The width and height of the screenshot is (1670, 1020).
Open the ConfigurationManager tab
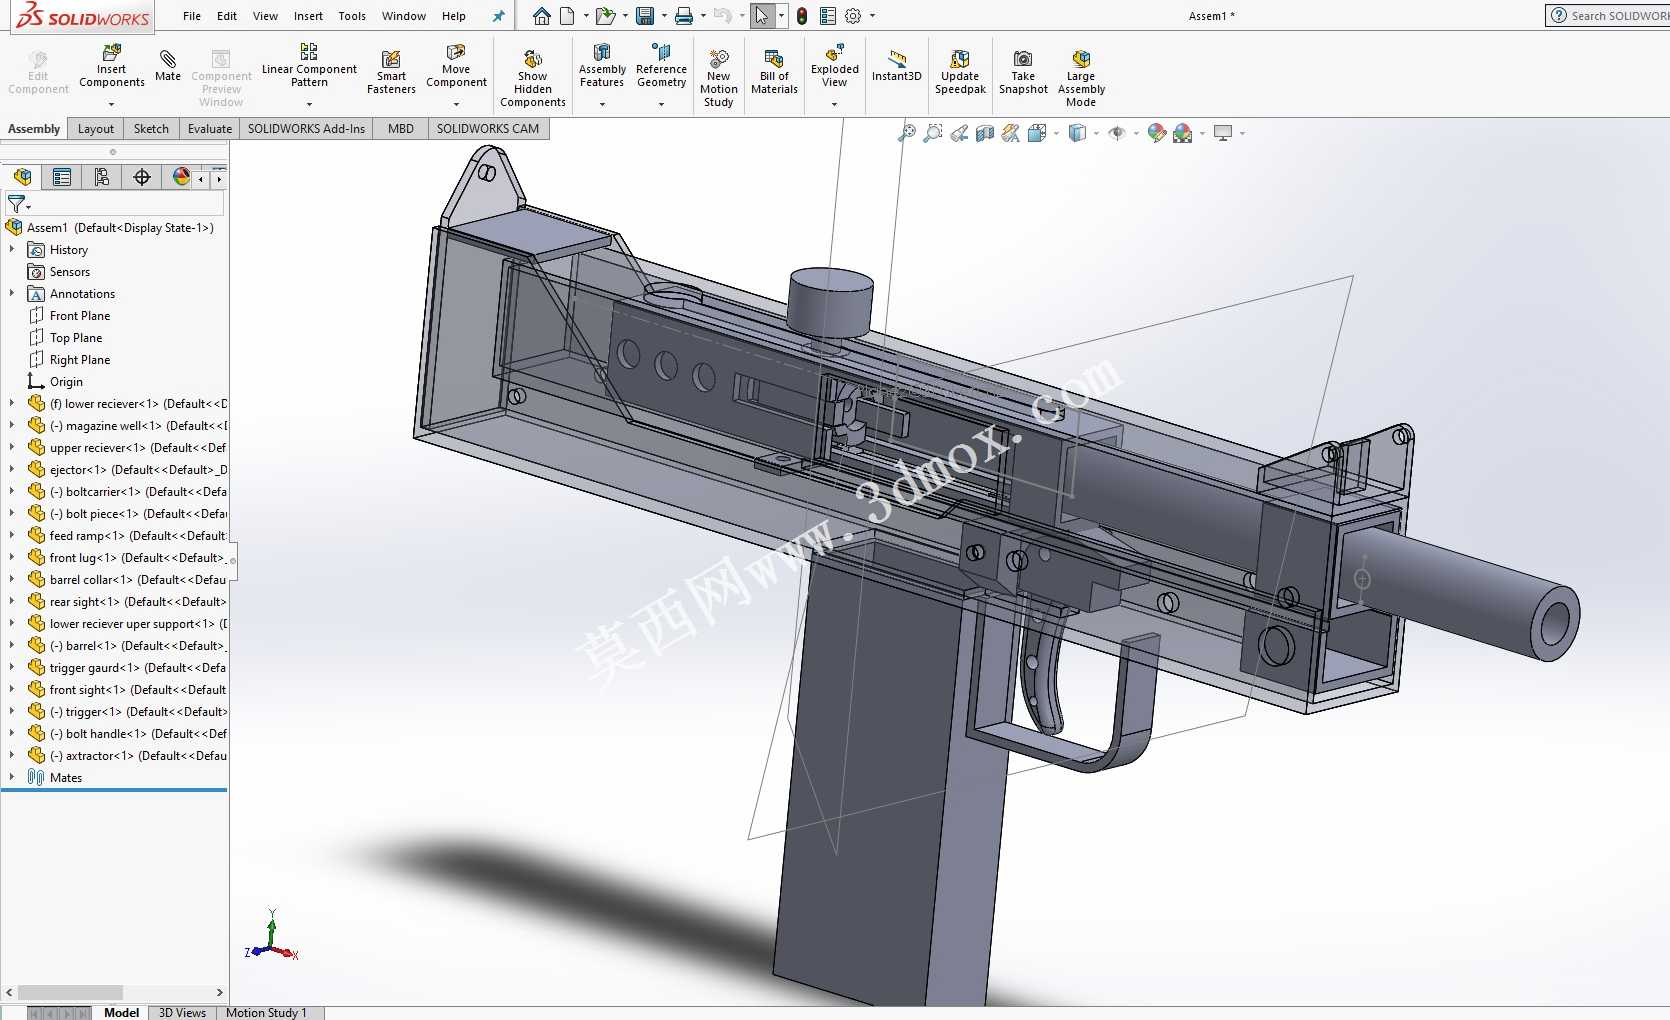click(102, 177)
